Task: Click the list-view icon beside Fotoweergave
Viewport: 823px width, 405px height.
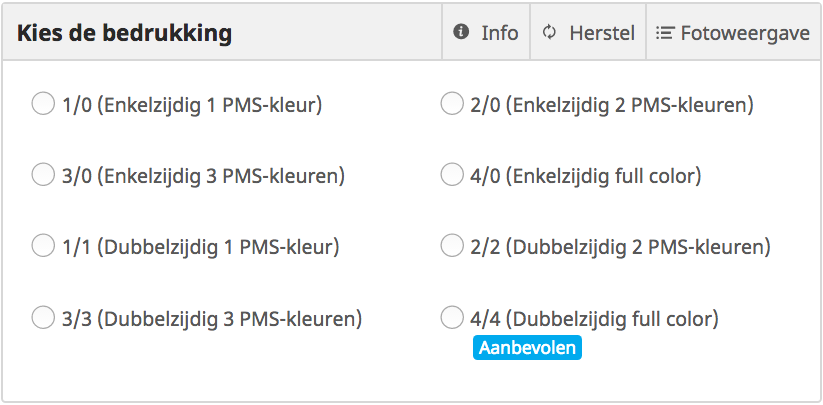Action: coord(665,33)
